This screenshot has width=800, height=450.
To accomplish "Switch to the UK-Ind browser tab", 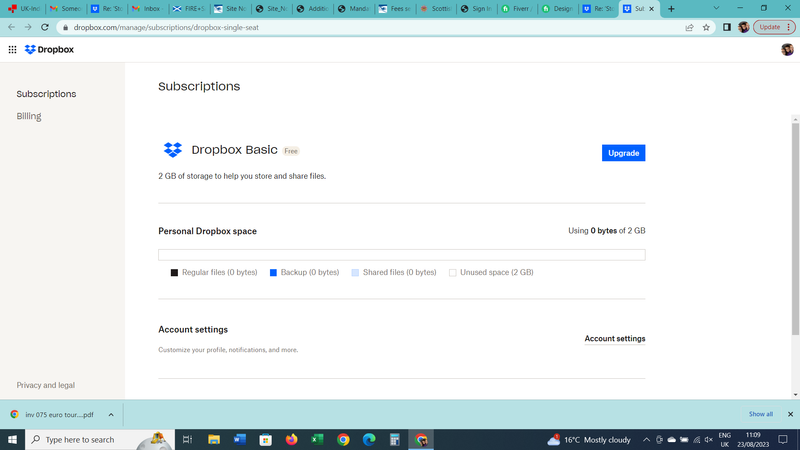I will coord(25,9).
